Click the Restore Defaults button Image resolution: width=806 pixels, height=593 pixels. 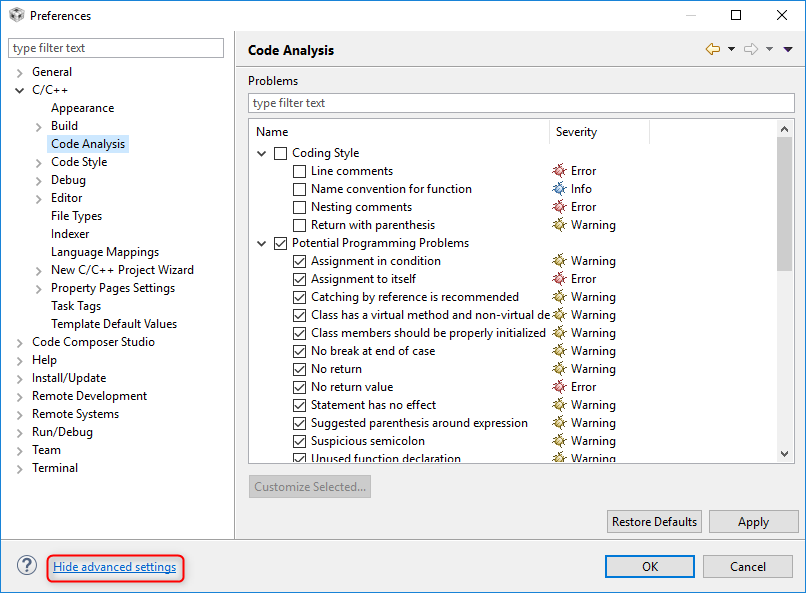tap(654, 522)
